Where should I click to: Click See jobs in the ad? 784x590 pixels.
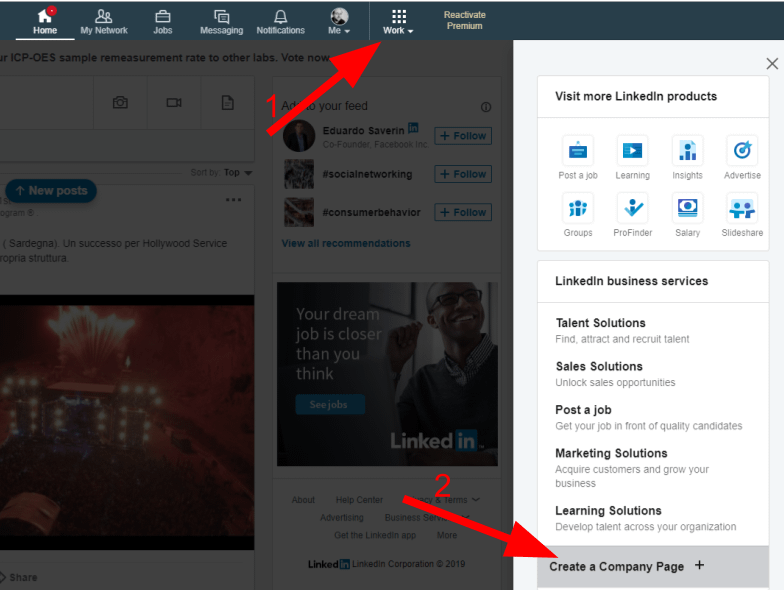(330, 404)
